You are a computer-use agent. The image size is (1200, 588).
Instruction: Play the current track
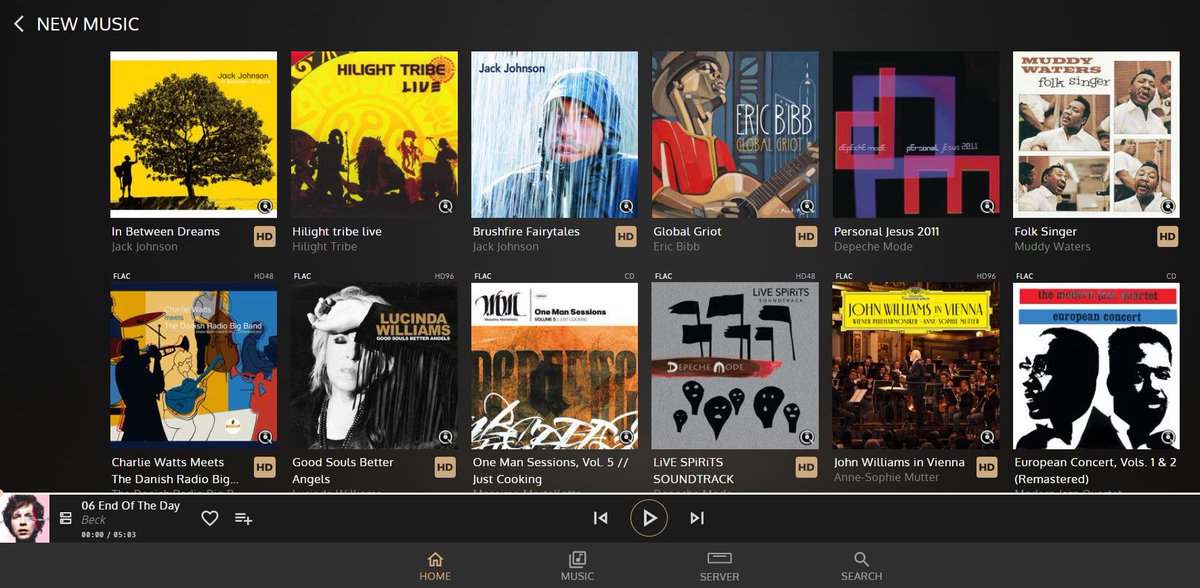click(649, 518)
